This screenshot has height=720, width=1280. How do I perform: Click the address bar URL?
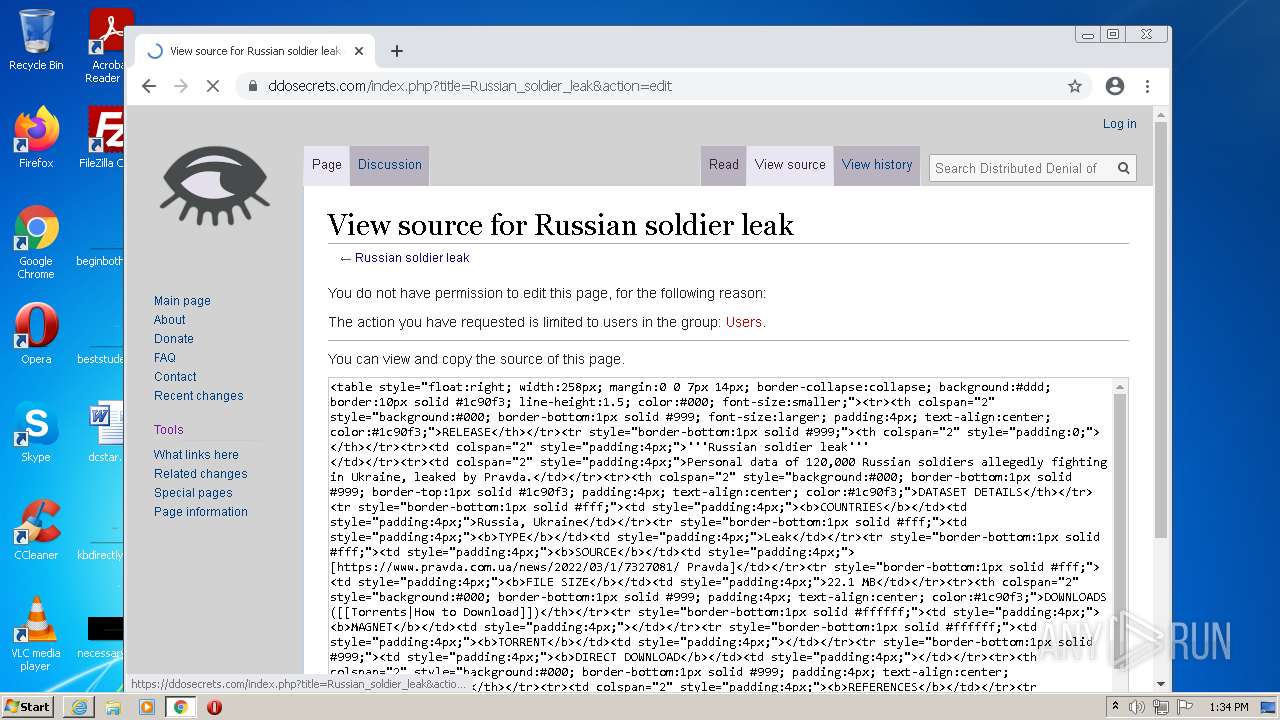470,86
